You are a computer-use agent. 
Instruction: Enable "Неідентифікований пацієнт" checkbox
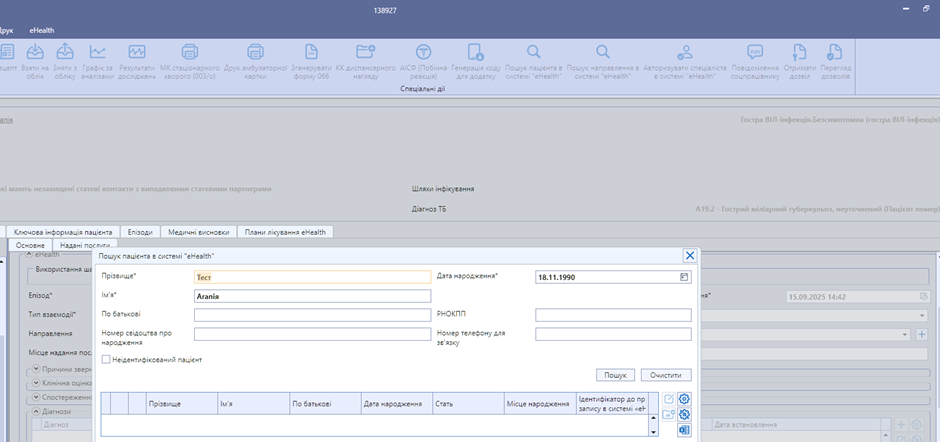[107, 357]
